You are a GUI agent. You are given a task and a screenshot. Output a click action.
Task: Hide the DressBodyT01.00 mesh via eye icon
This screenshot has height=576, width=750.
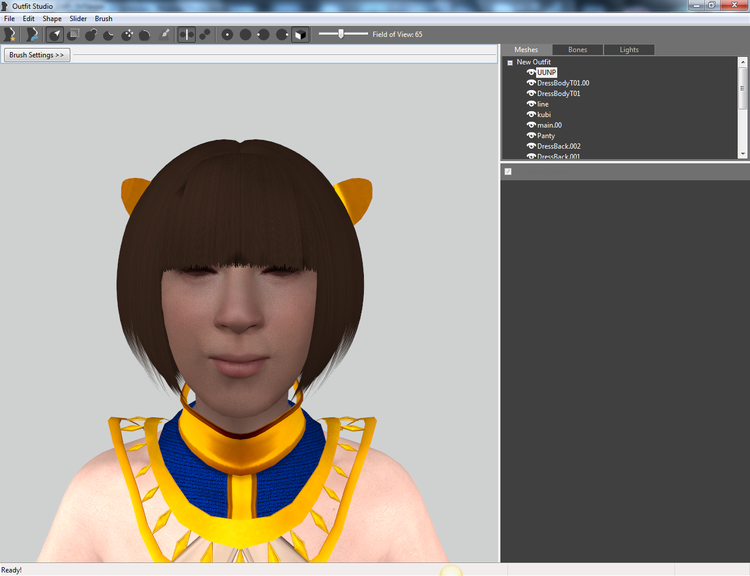pos(531,83)
